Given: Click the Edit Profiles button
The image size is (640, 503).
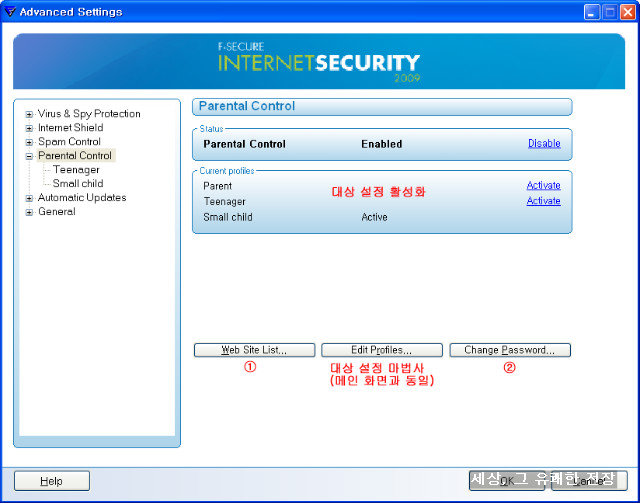Looking at the screenshot, I should 382,350.
